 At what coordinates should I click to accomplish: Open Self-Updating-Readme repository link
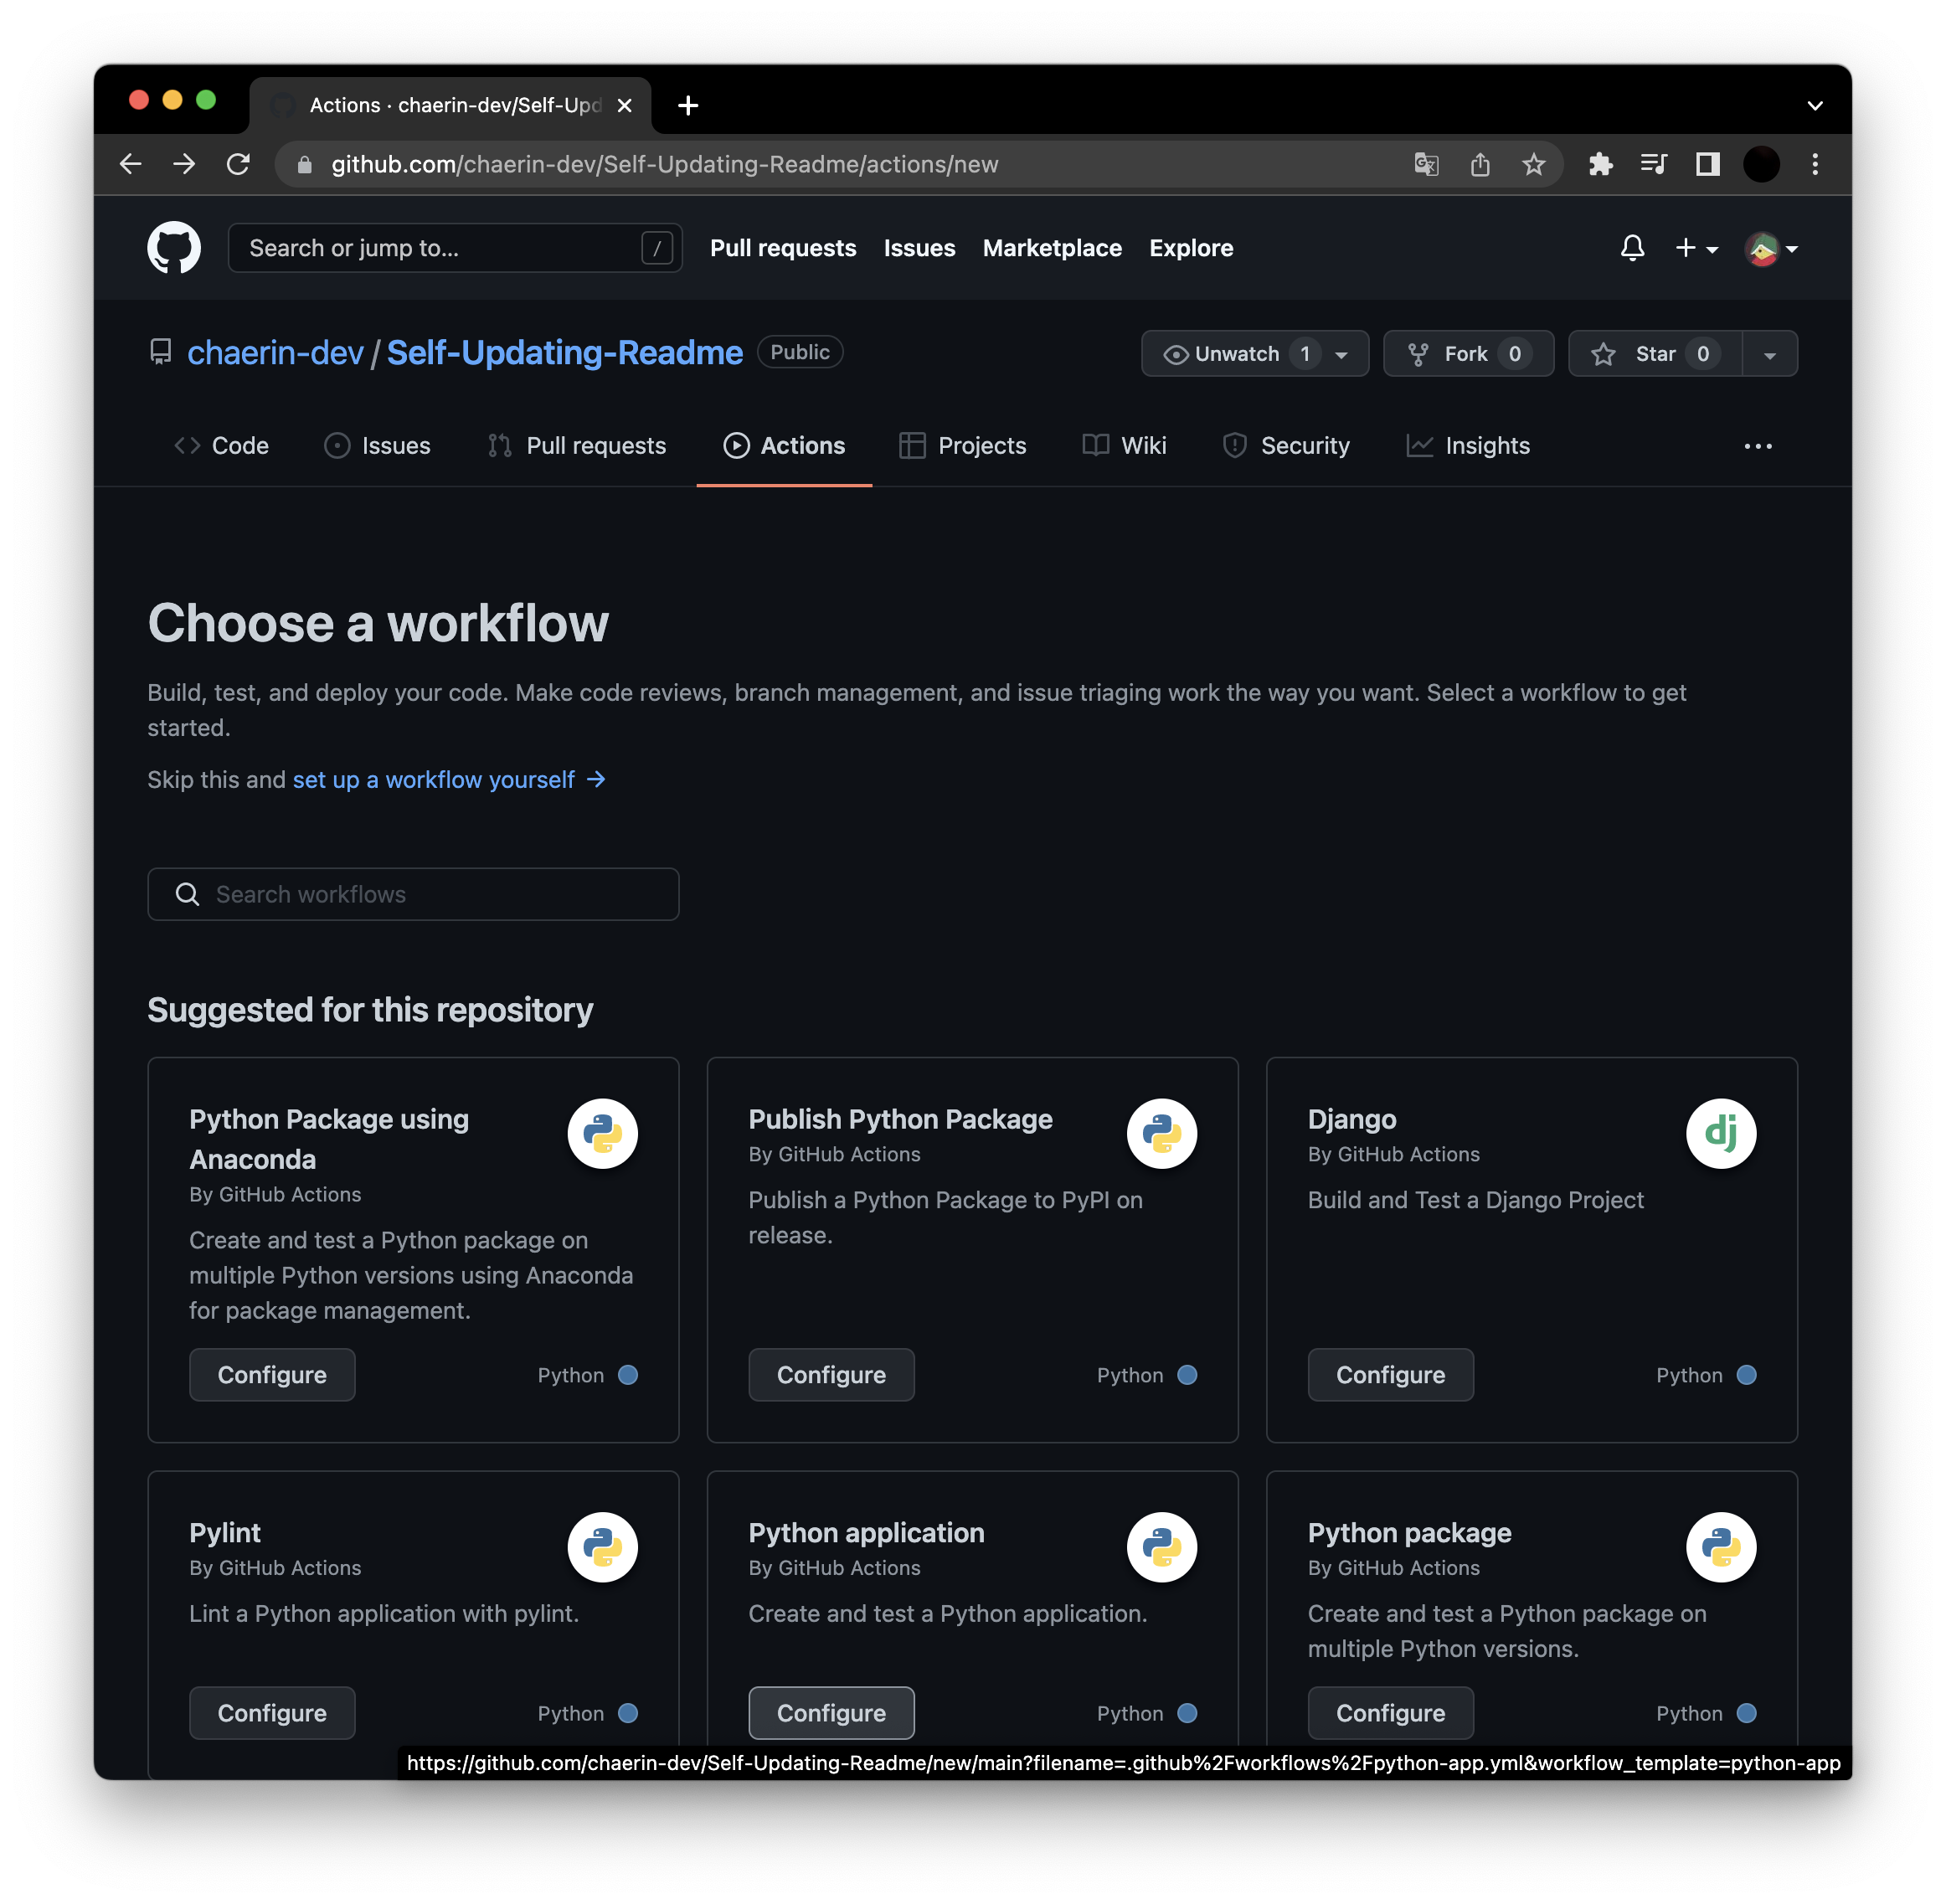(x=564, y=352)
